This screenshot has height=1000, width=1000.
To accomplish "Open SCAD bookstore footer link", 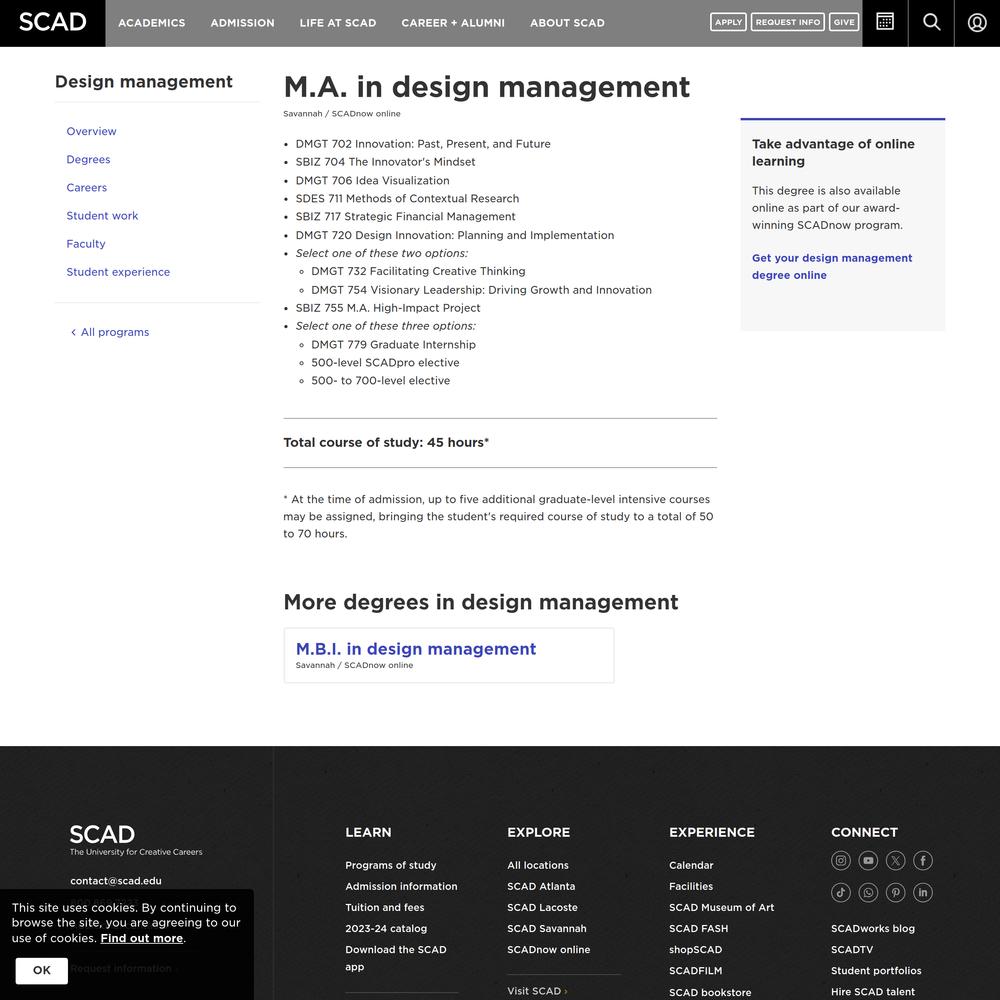I will pos(710,992).
